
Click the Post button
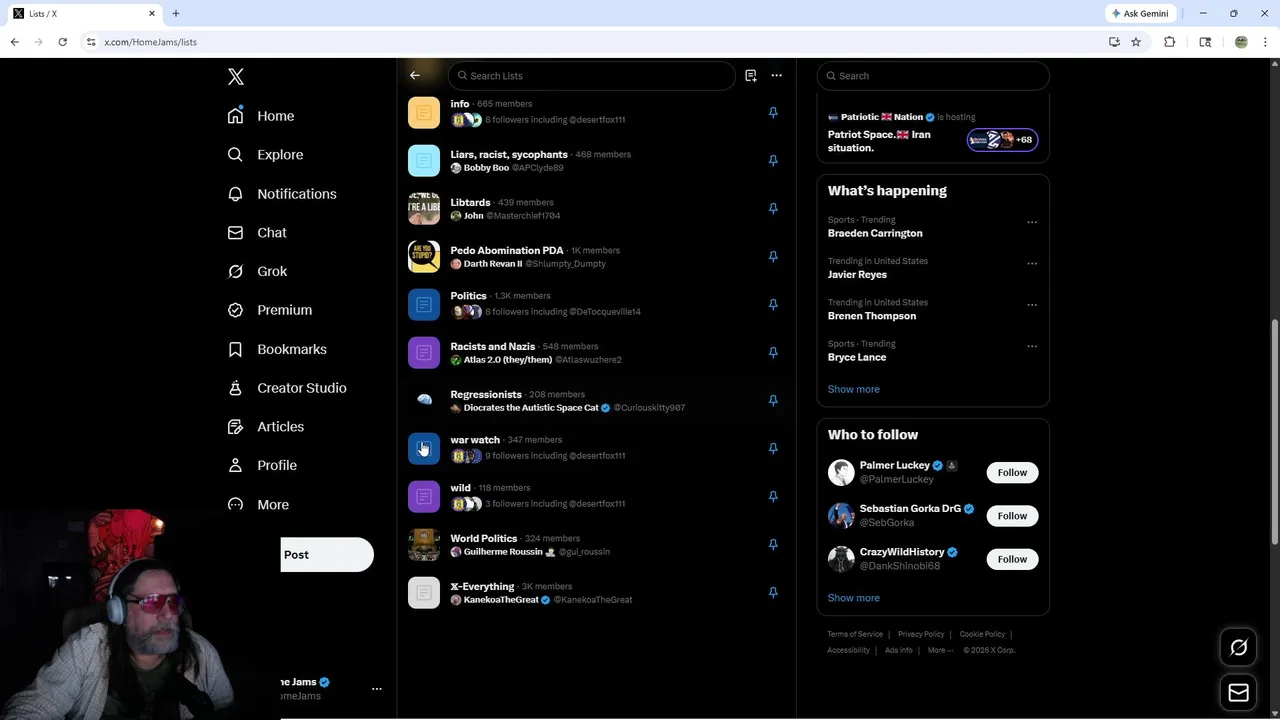[x=327, y=555]
